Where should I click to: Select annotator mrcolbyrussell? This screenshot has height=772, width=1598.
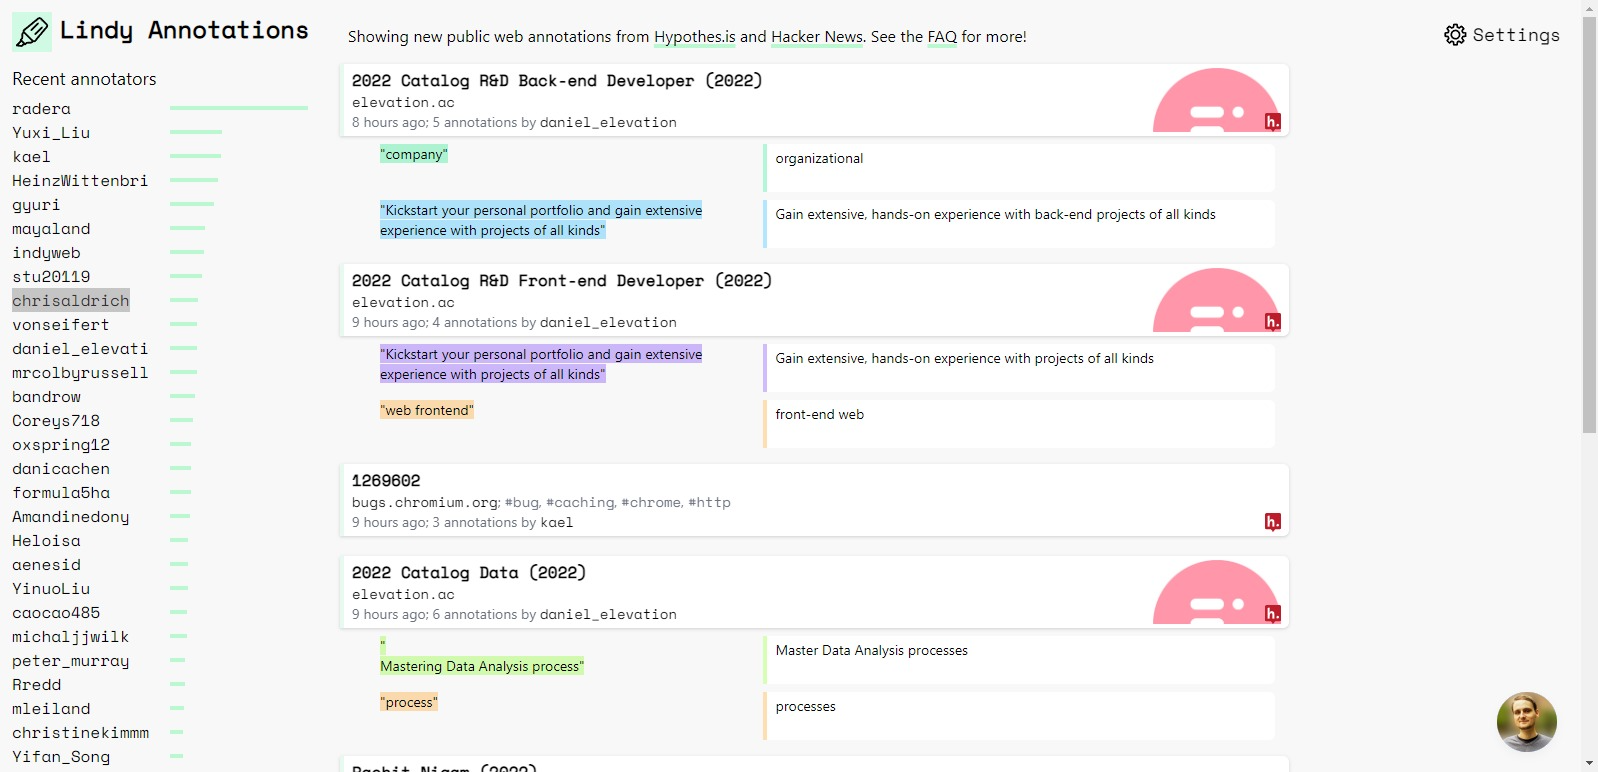(x=80, y=373)
